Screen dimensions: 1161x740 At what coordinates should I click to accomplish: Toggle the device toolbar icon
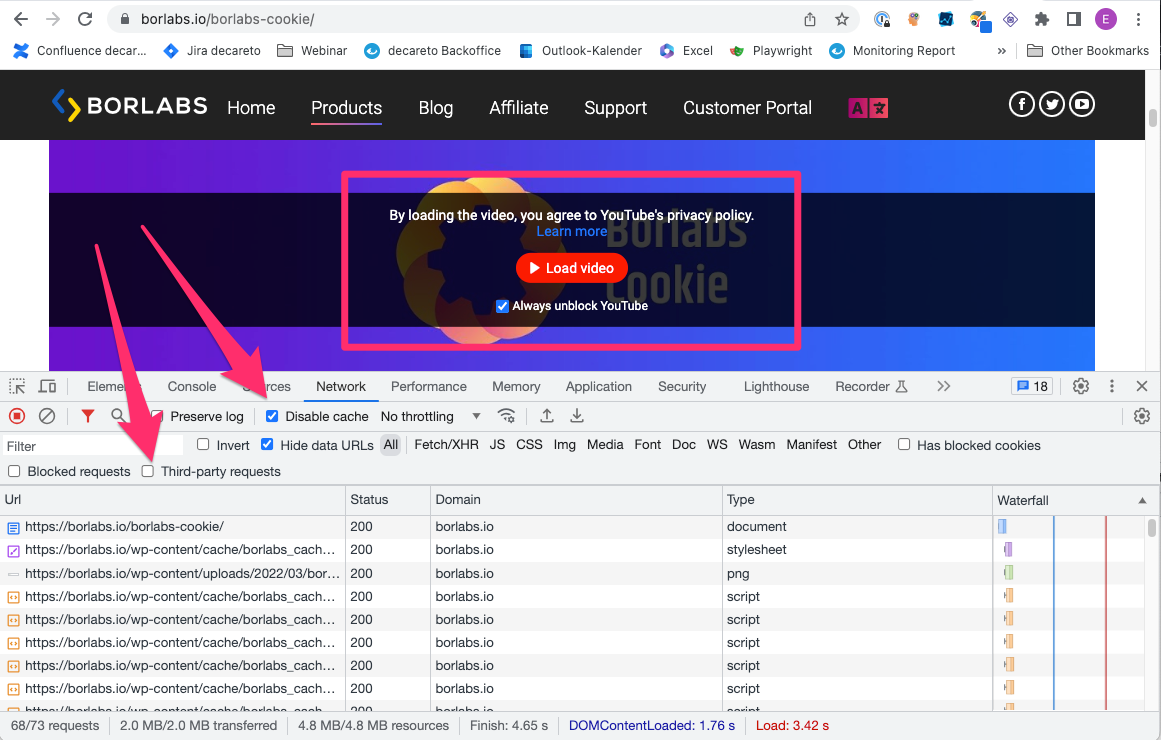47,387
